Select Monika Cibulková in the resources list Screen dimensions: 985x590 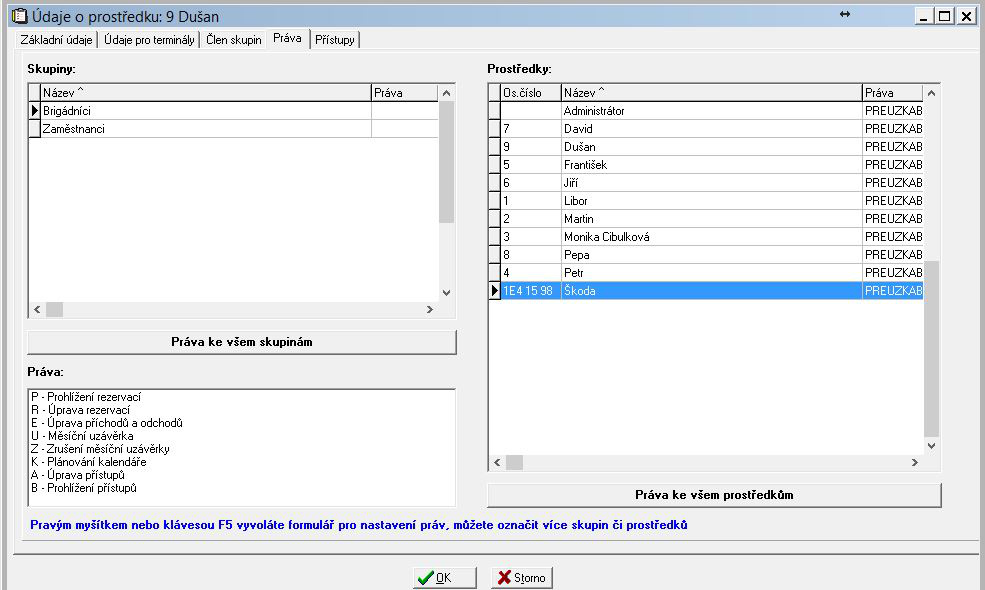point(710,237)
